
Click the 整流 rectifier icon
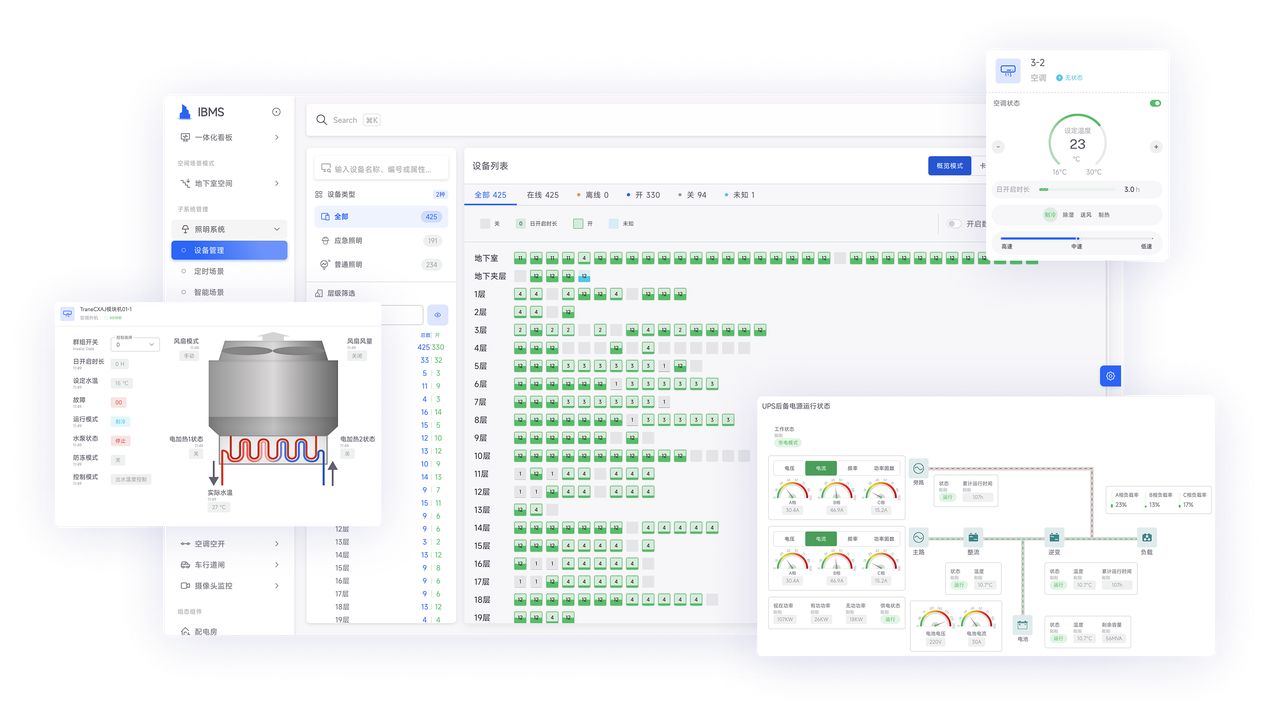(x=973, y=537)
